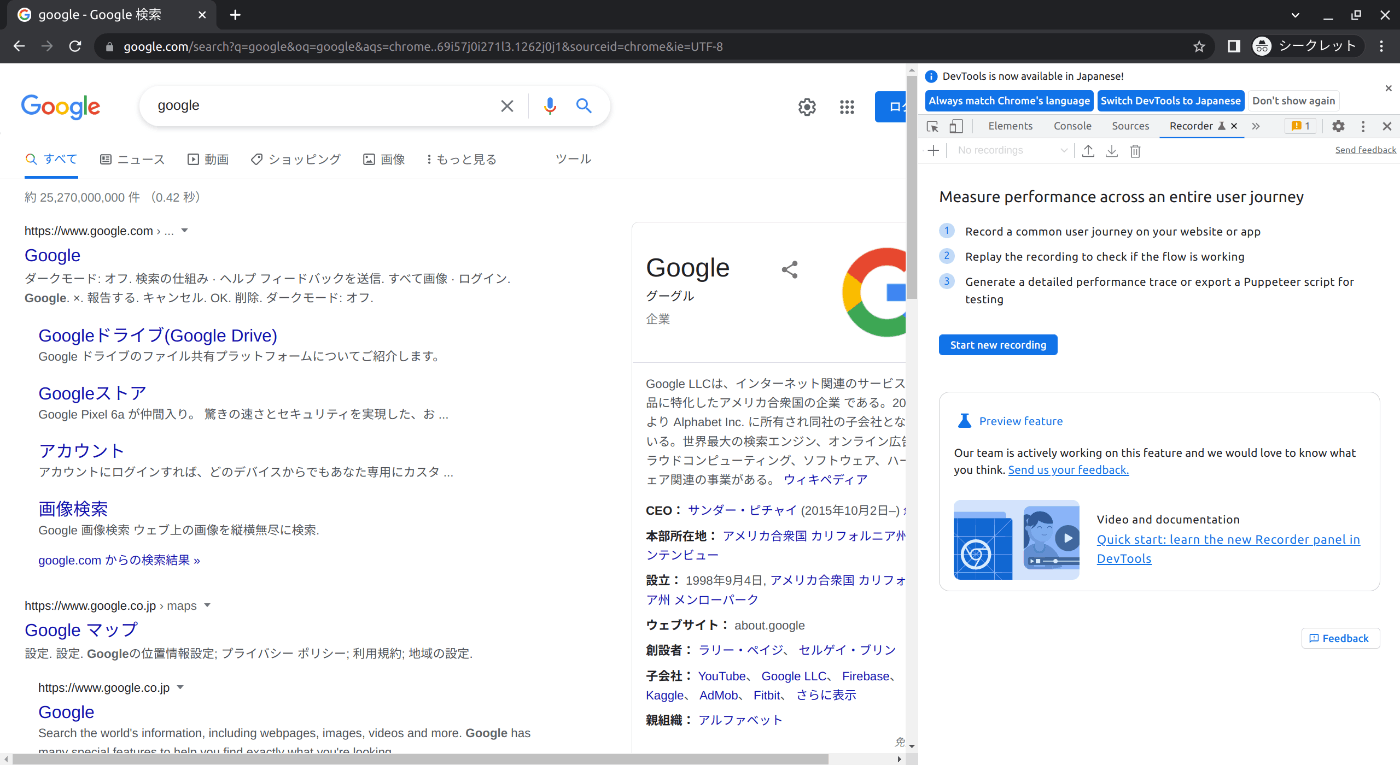Delete the recording with the trash icon
This screenshot has height=765, width=1400.
[x=1135, y=150]
